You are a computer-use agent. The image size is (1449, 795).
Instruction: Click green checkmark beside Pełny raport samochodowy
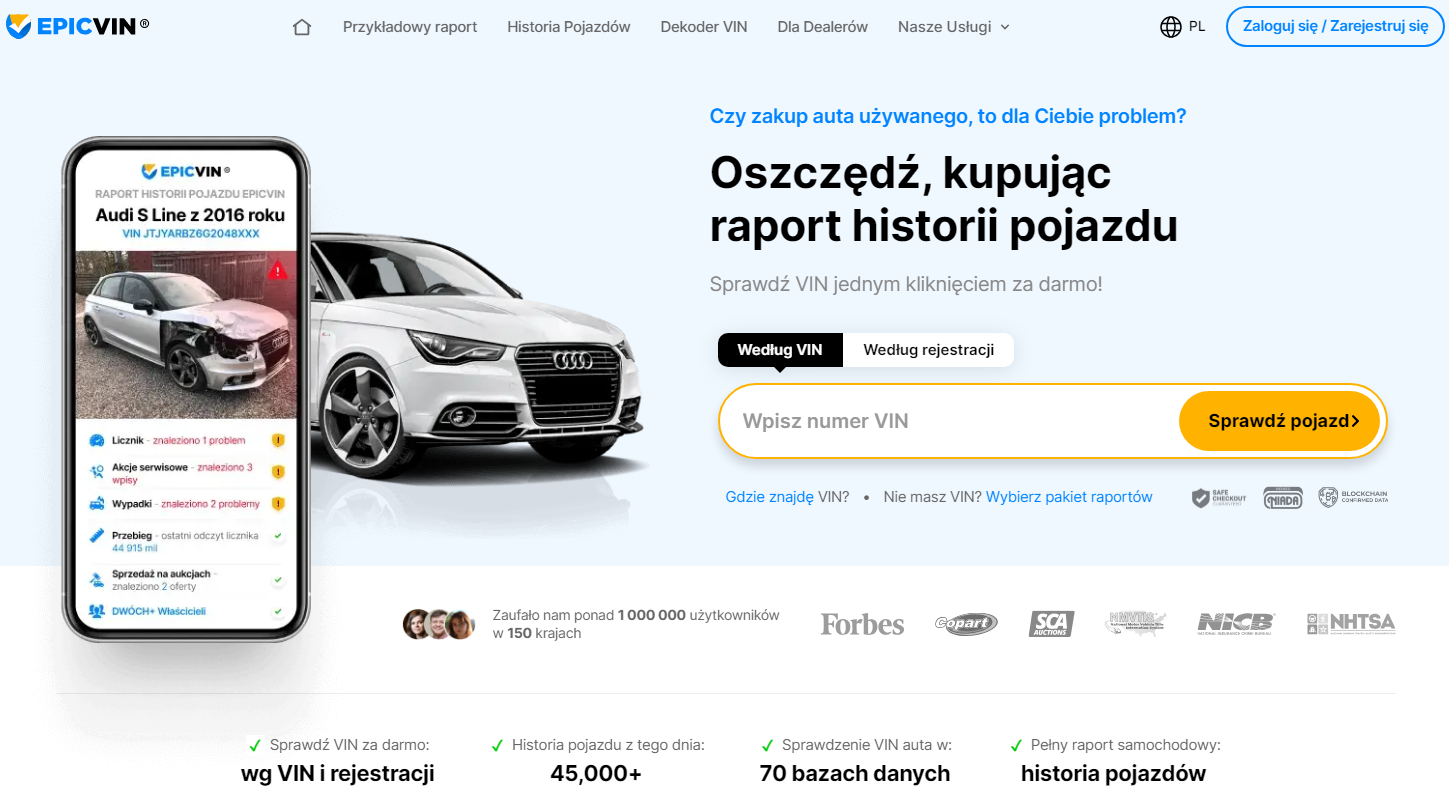[1016, 745]
